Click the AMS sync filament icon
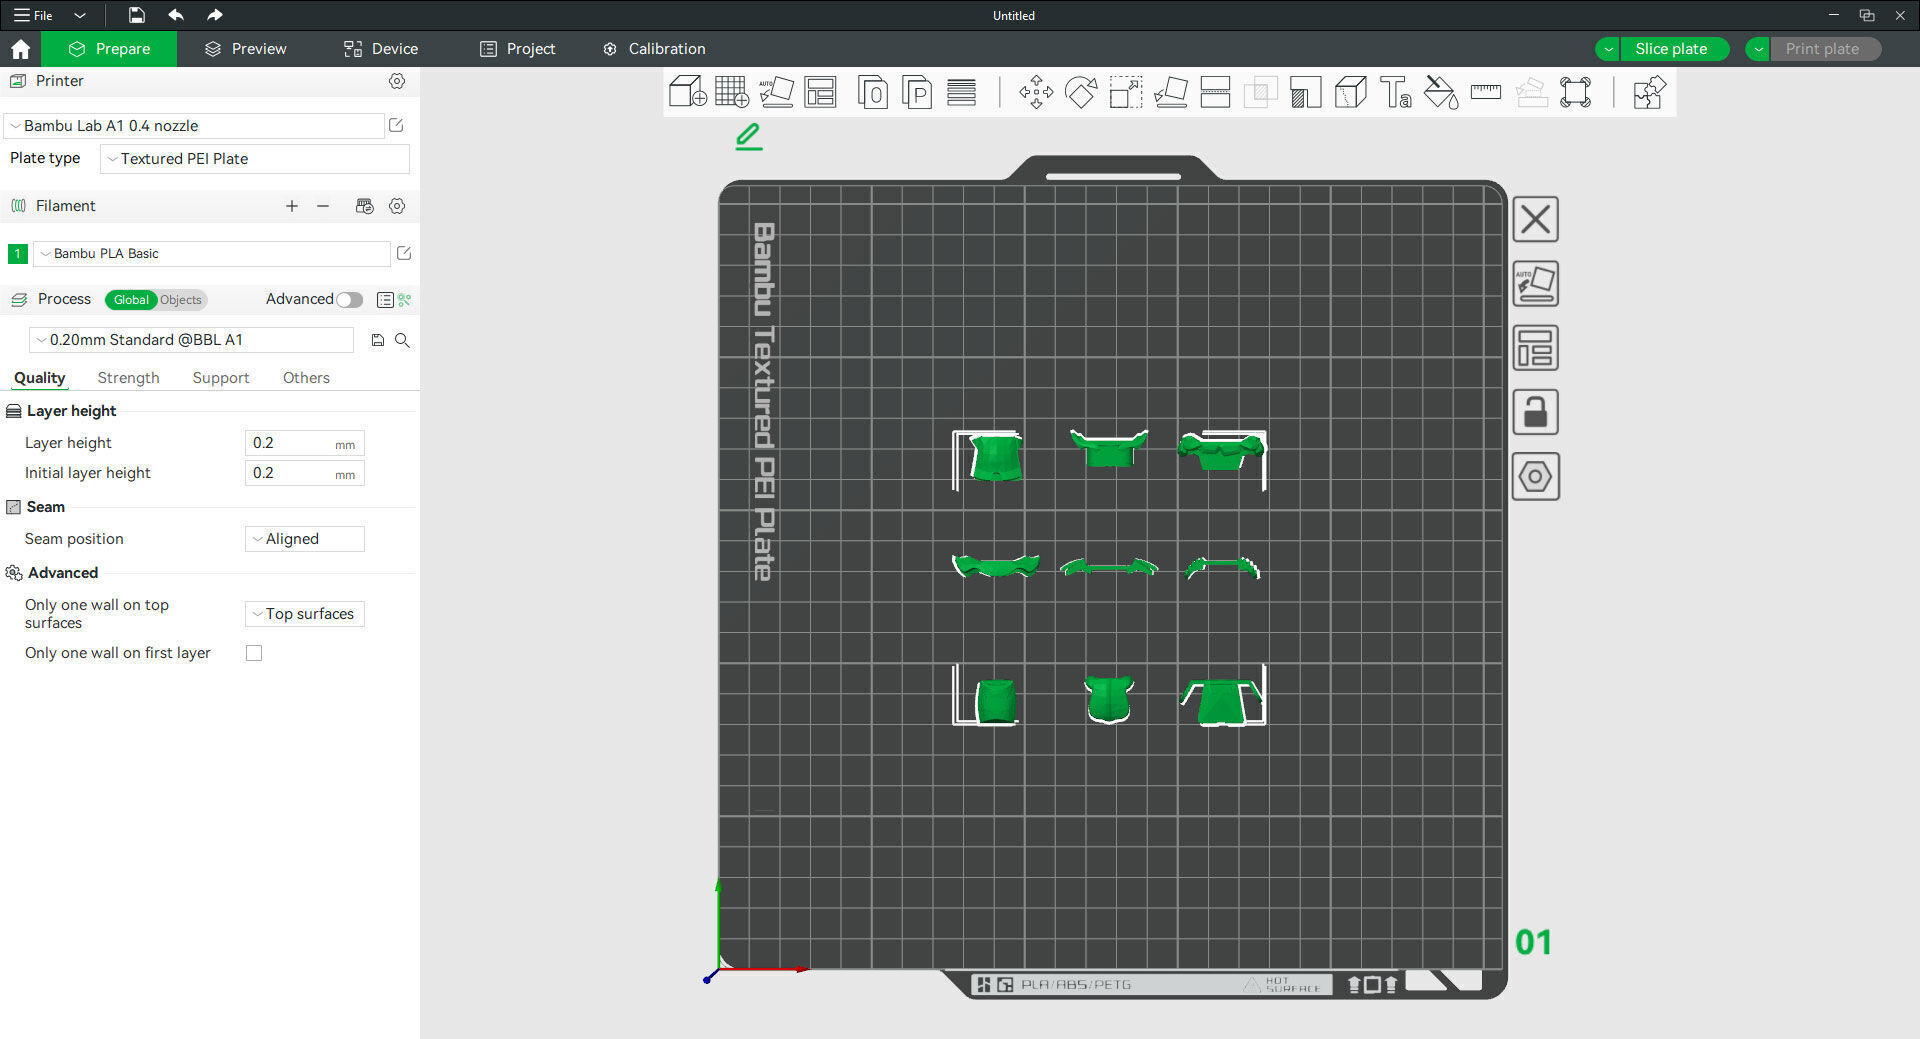Viewport: 1920px width, 1039px height. tap(364, 206)
